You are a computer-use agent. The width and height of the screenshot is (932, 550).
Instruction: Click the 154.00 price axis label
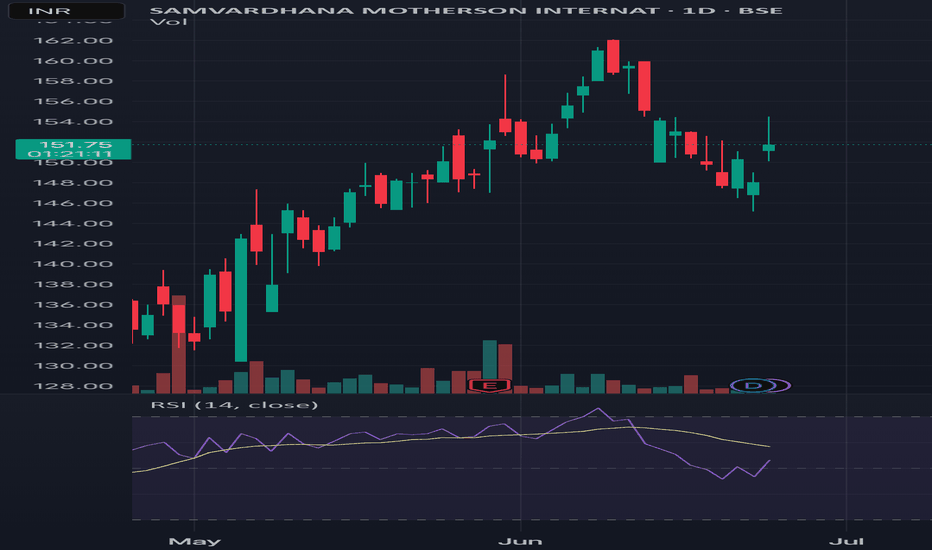click(x=73, y=122)
